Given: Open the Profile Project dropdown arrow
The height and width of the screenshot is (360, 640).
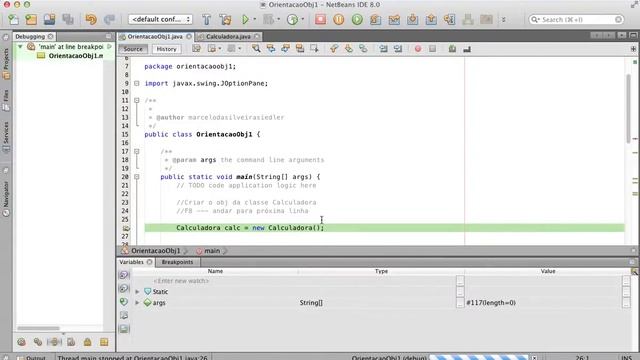Looking at the screenshot, I should 302,19.
